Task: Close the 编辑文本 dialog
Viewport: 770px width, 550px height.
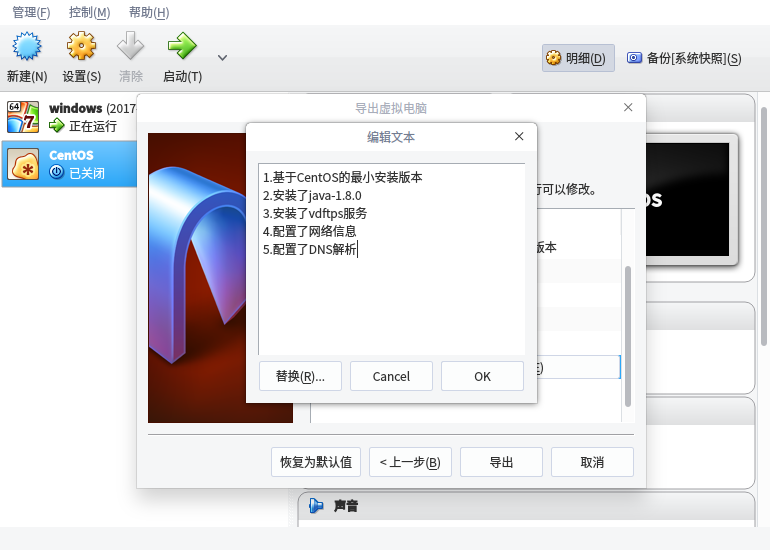Action: pos(519,137)
